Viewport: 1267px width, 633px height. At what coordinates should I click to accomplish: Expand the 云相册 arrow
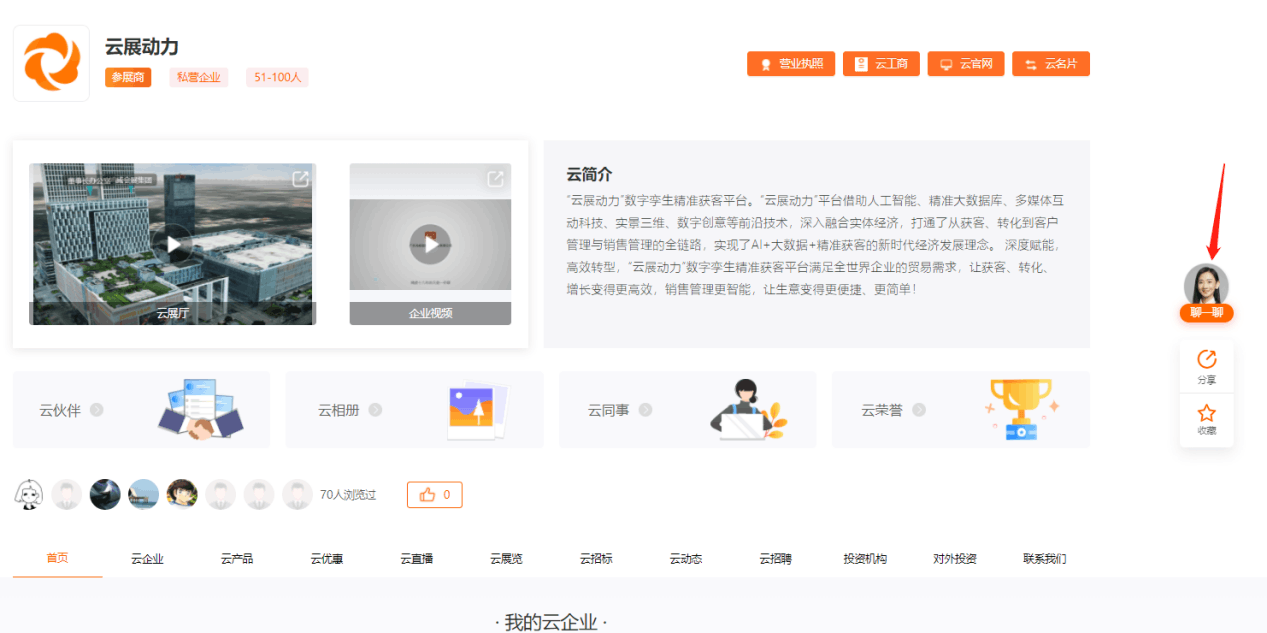click(x=375, y=410)
